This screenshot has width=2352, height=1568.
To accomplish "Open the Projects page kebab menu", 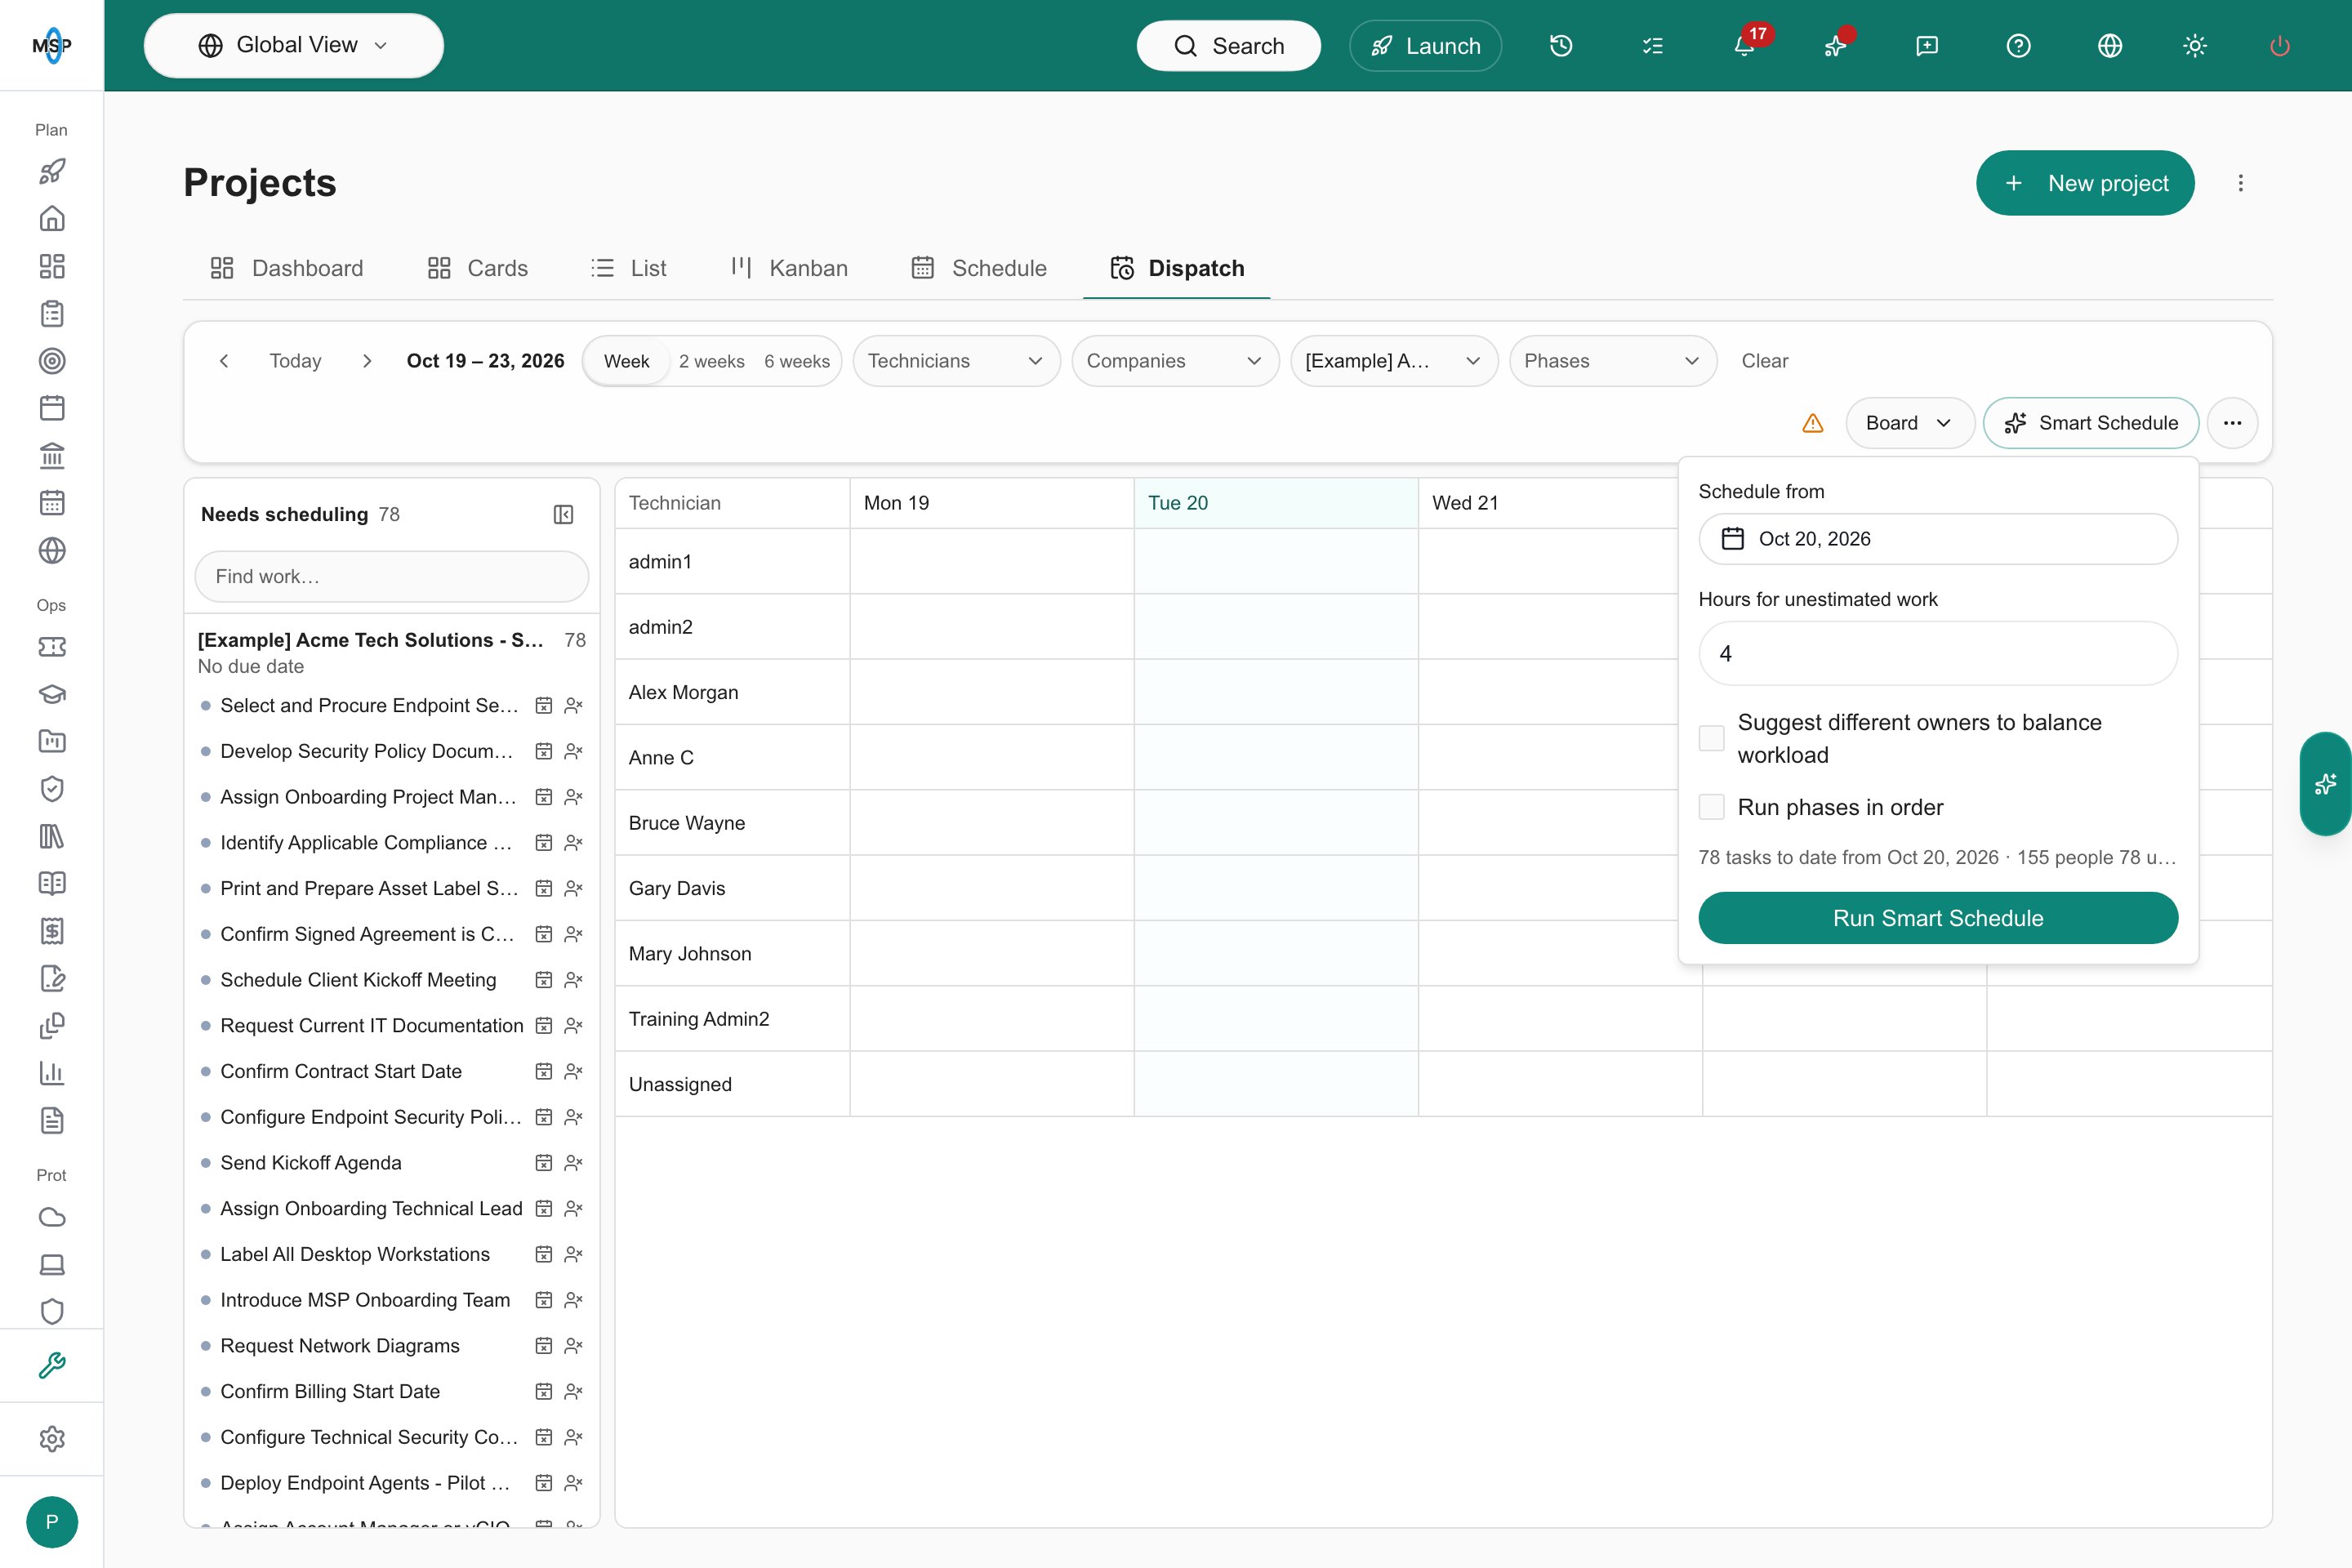I will click(x=2241, y=183).
